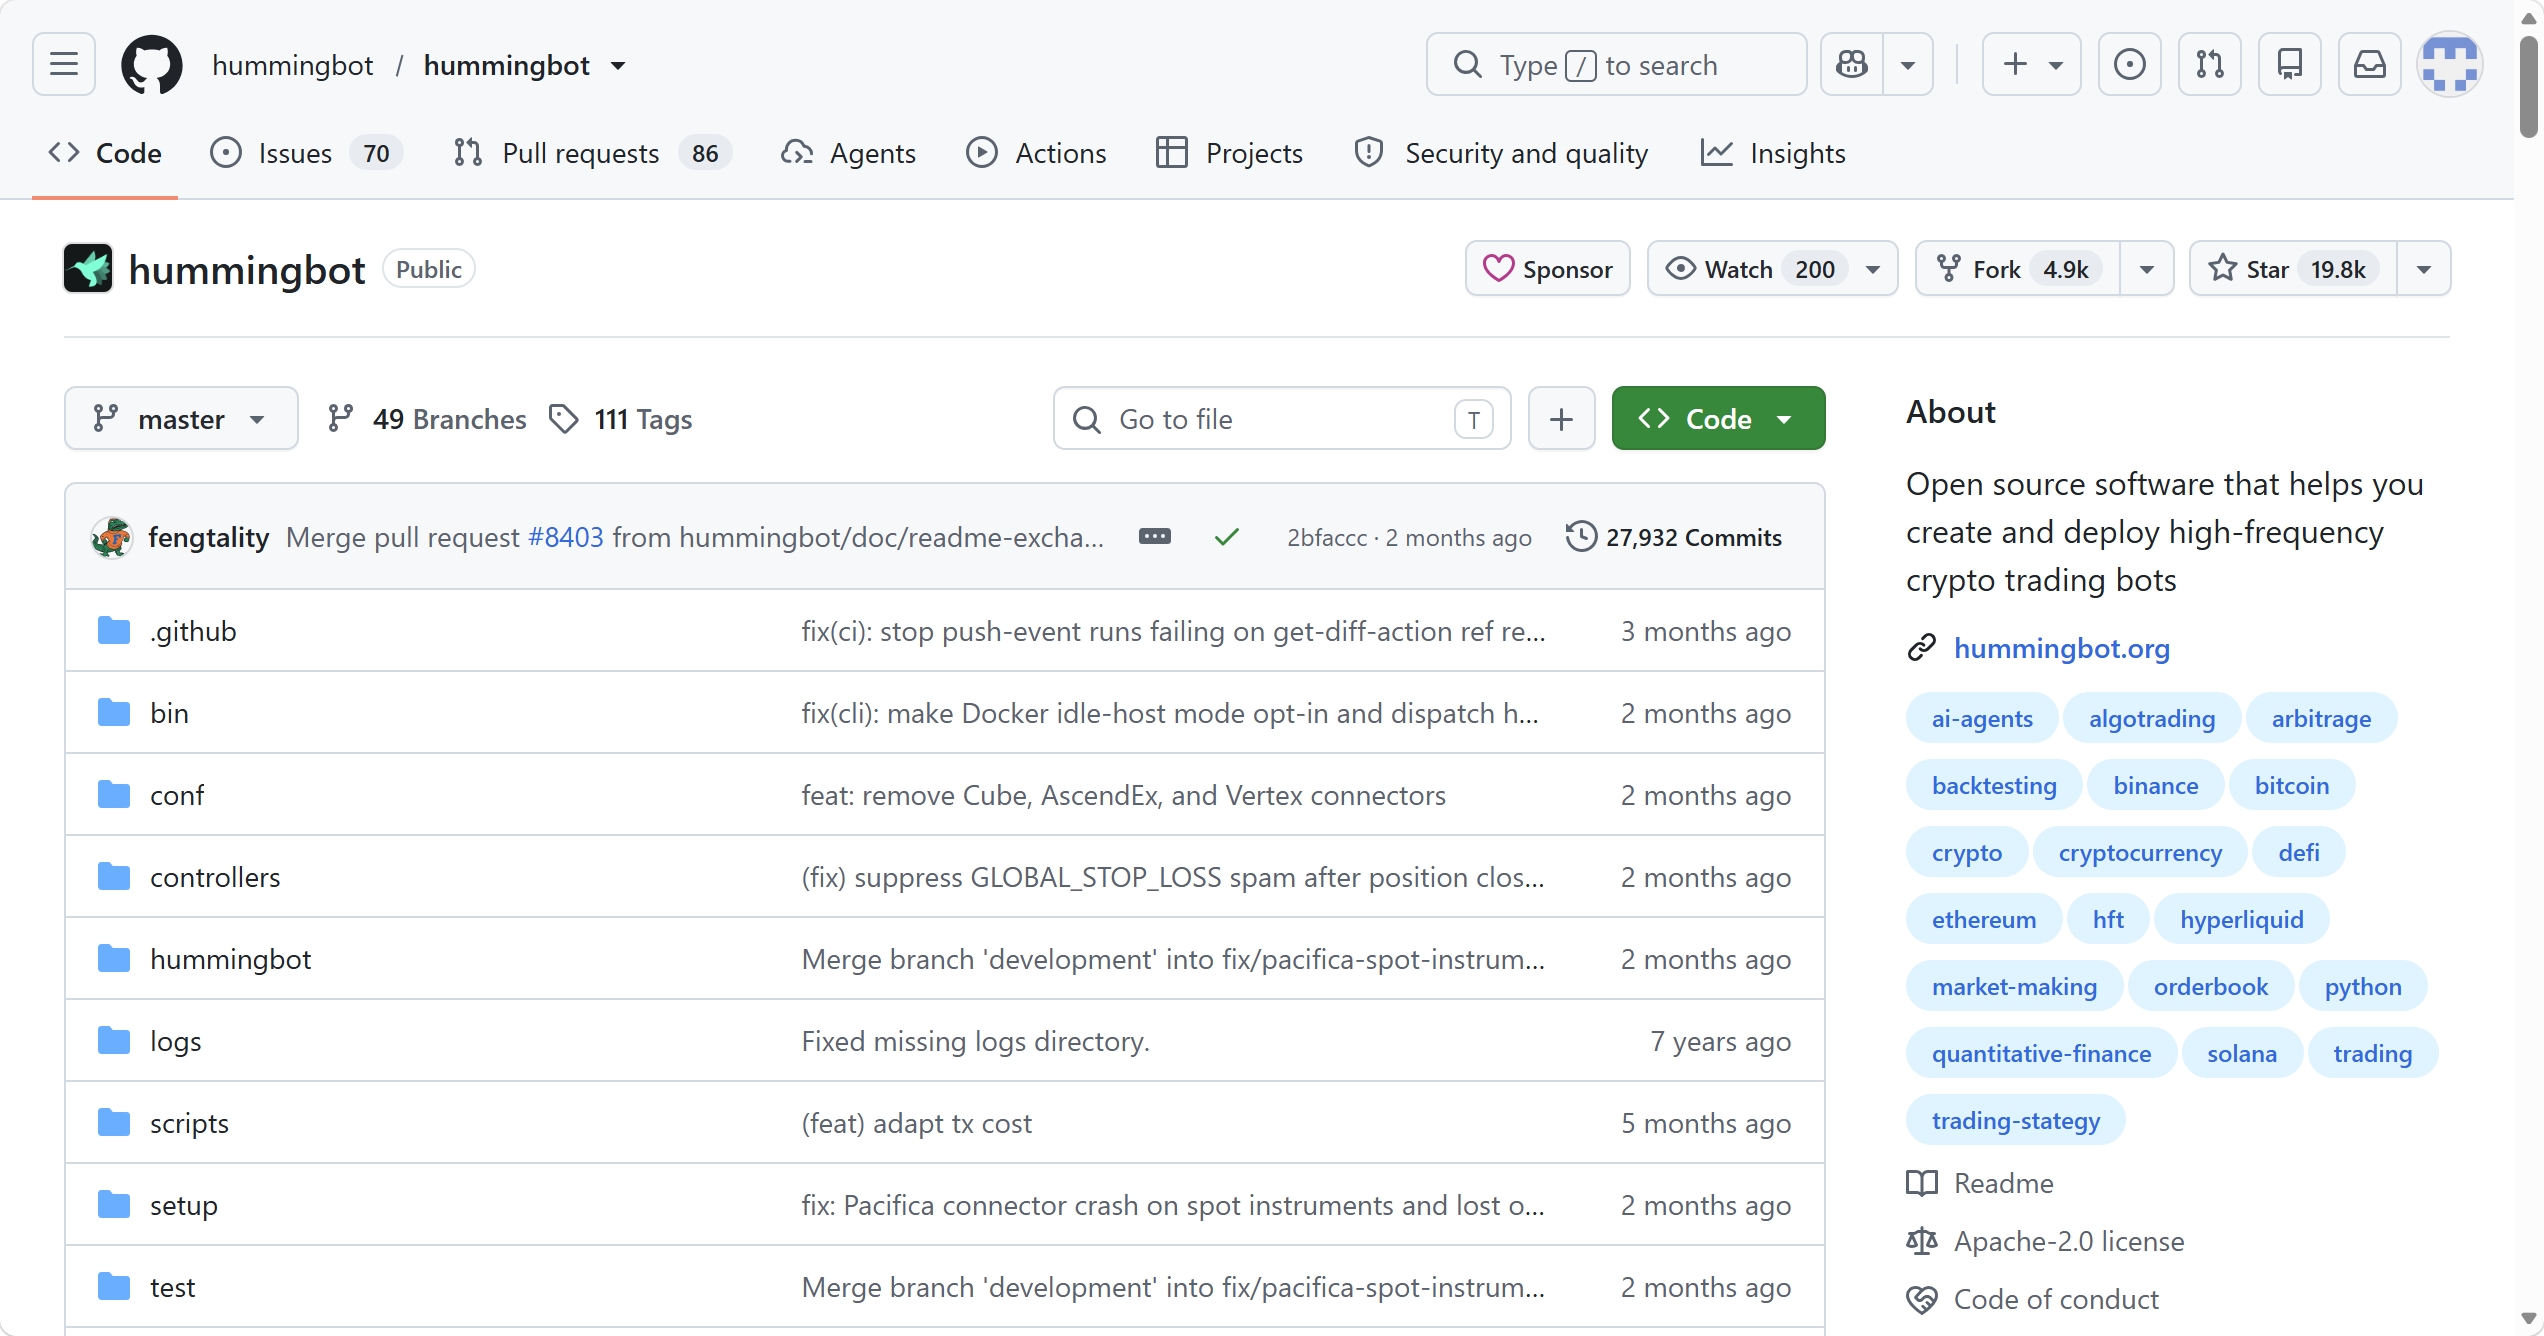View the 111 Tags link
This screenshot has width=2544, height=1336.
coord(621,419)
